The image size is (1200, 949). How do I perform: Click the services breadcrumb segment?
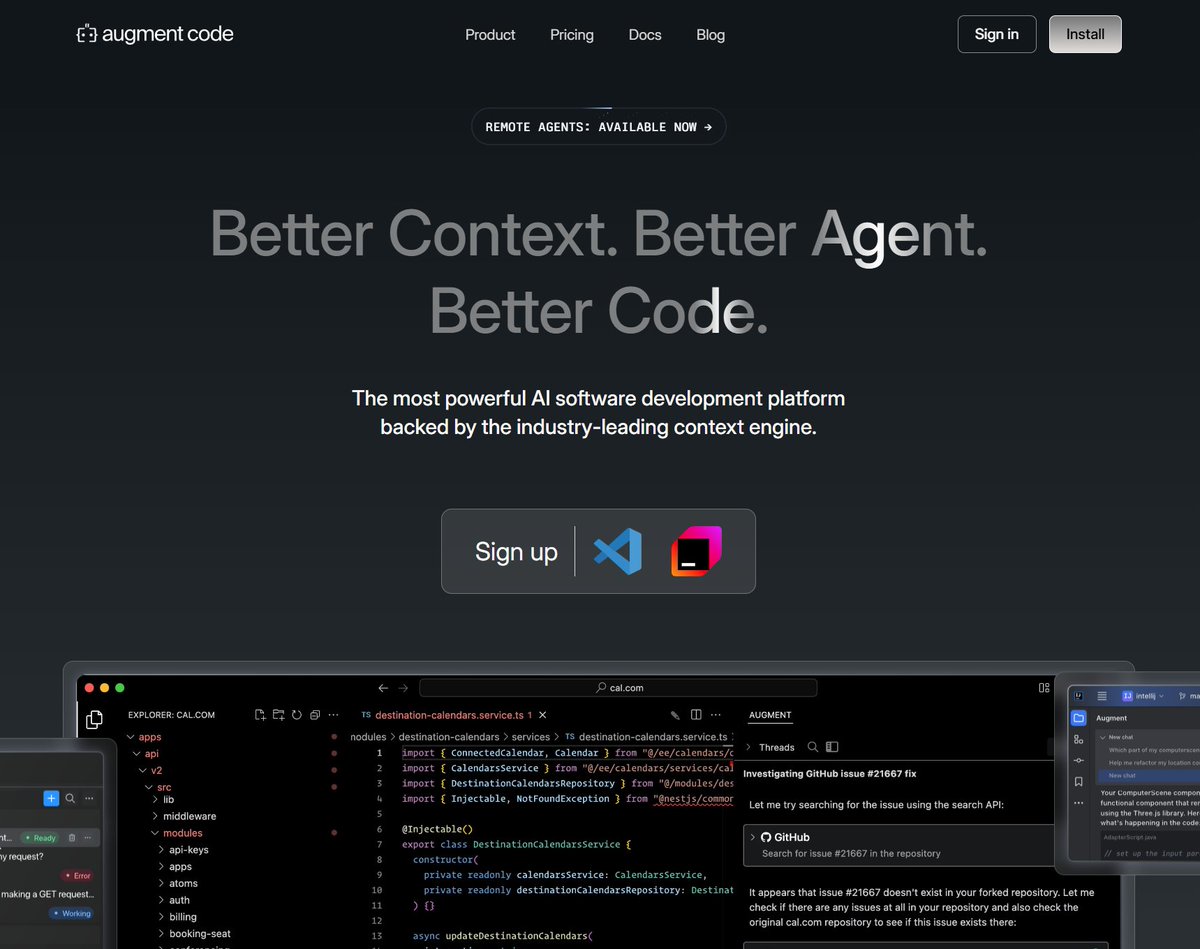531,737
